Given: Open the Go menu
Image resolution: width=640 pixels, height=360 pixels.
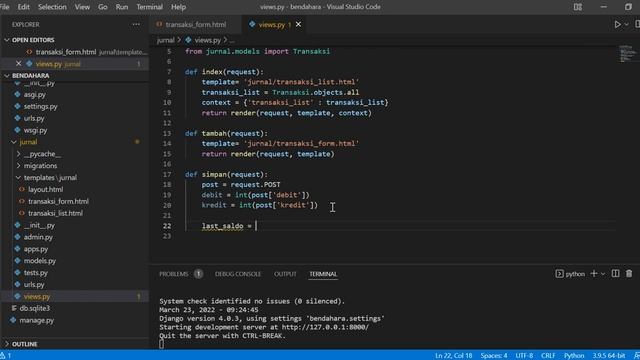Looking at the screenshot, I should (103, 7).
